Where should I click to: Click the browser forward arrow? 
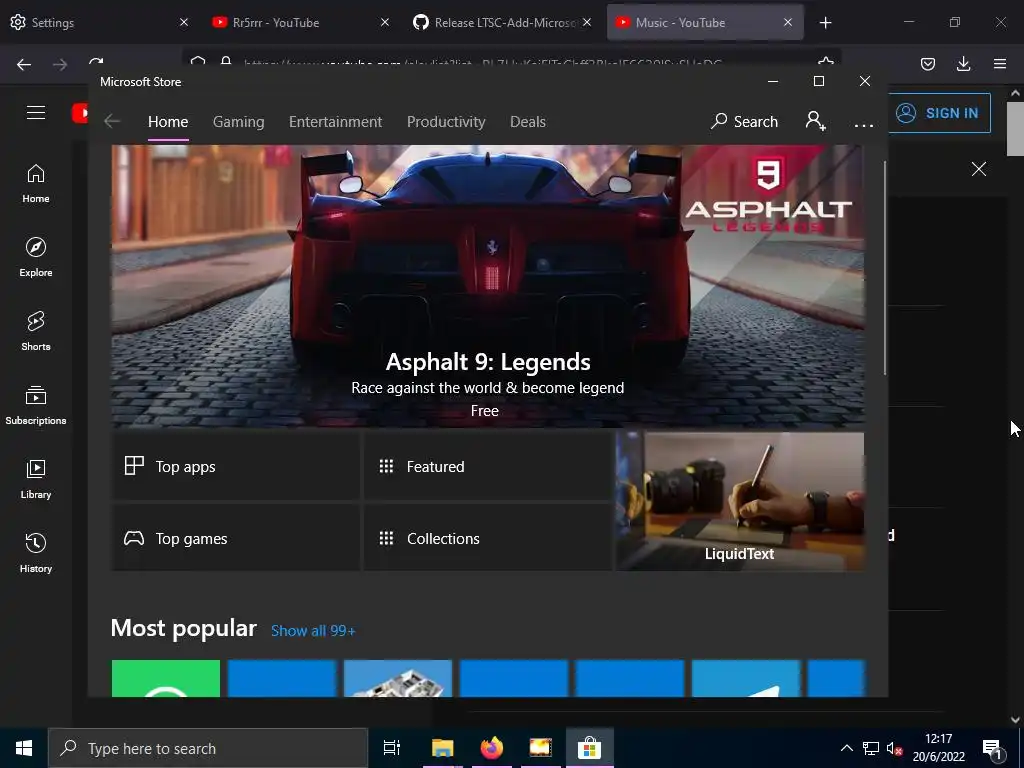coord(60,64)
